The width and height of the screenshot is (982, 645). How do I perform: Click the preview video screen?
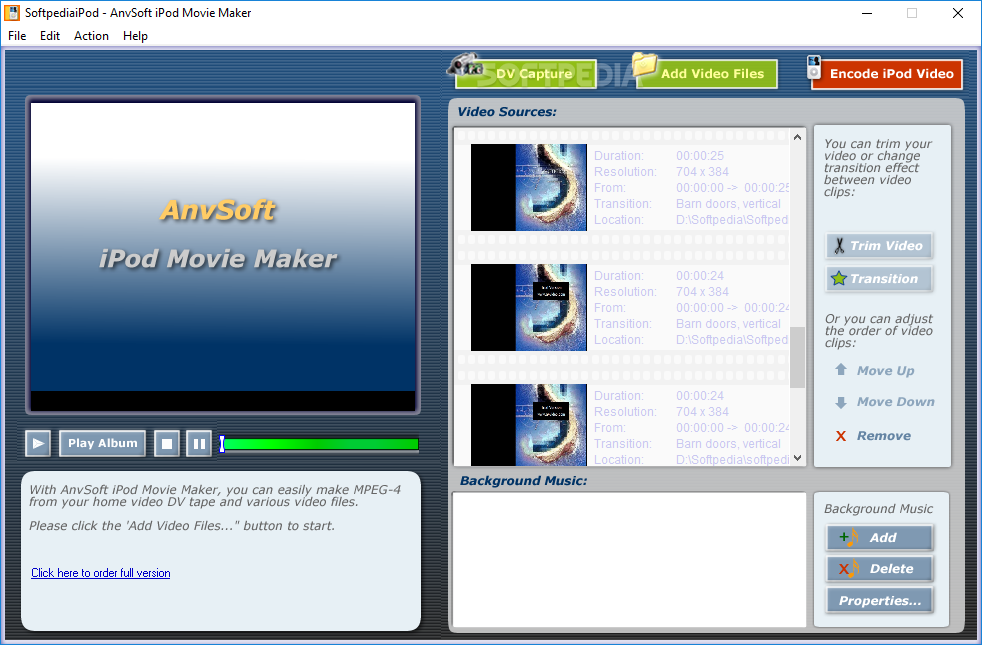pos(223,255)
